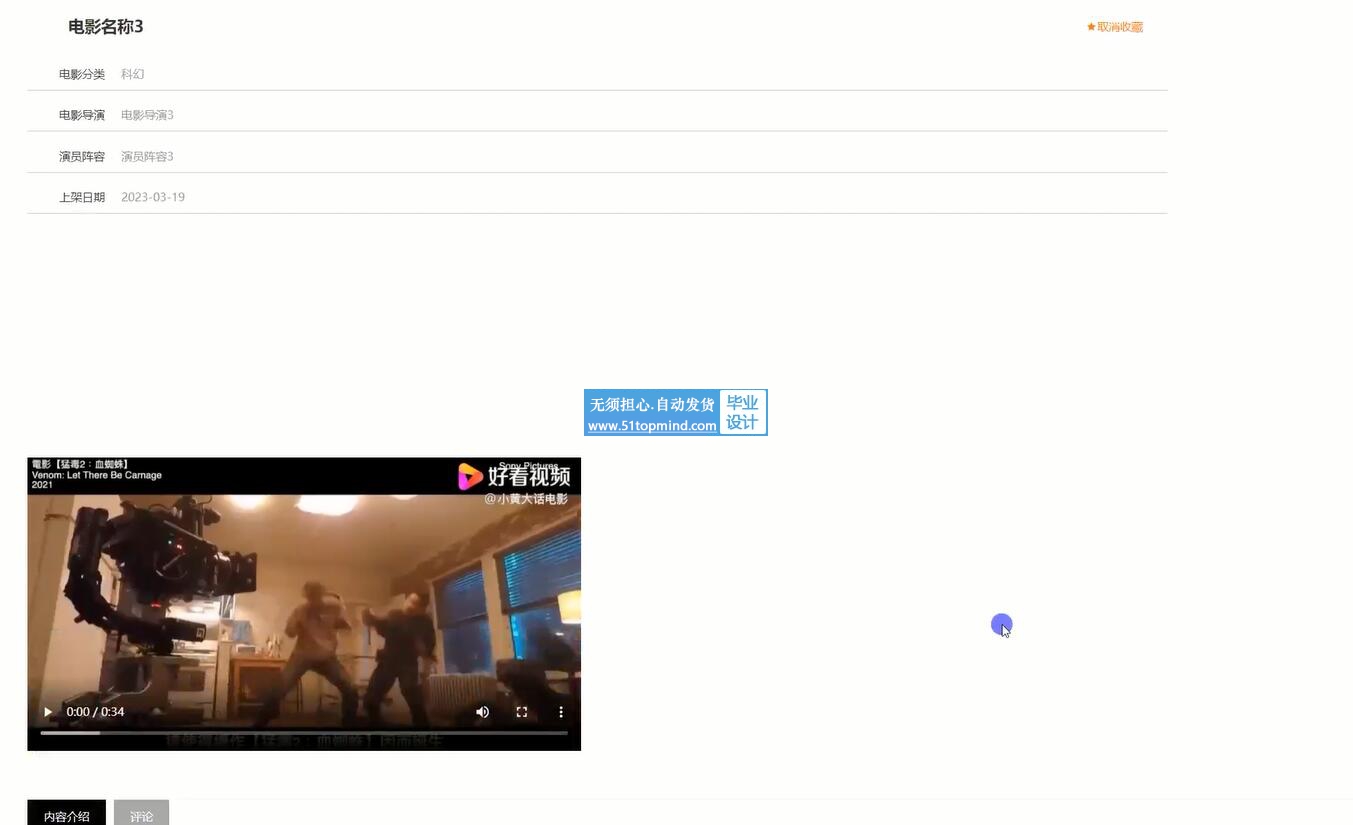The image size is (1353, 825).
Task: Click the 取消收藏 unfavorite link
Action: 1115,27
